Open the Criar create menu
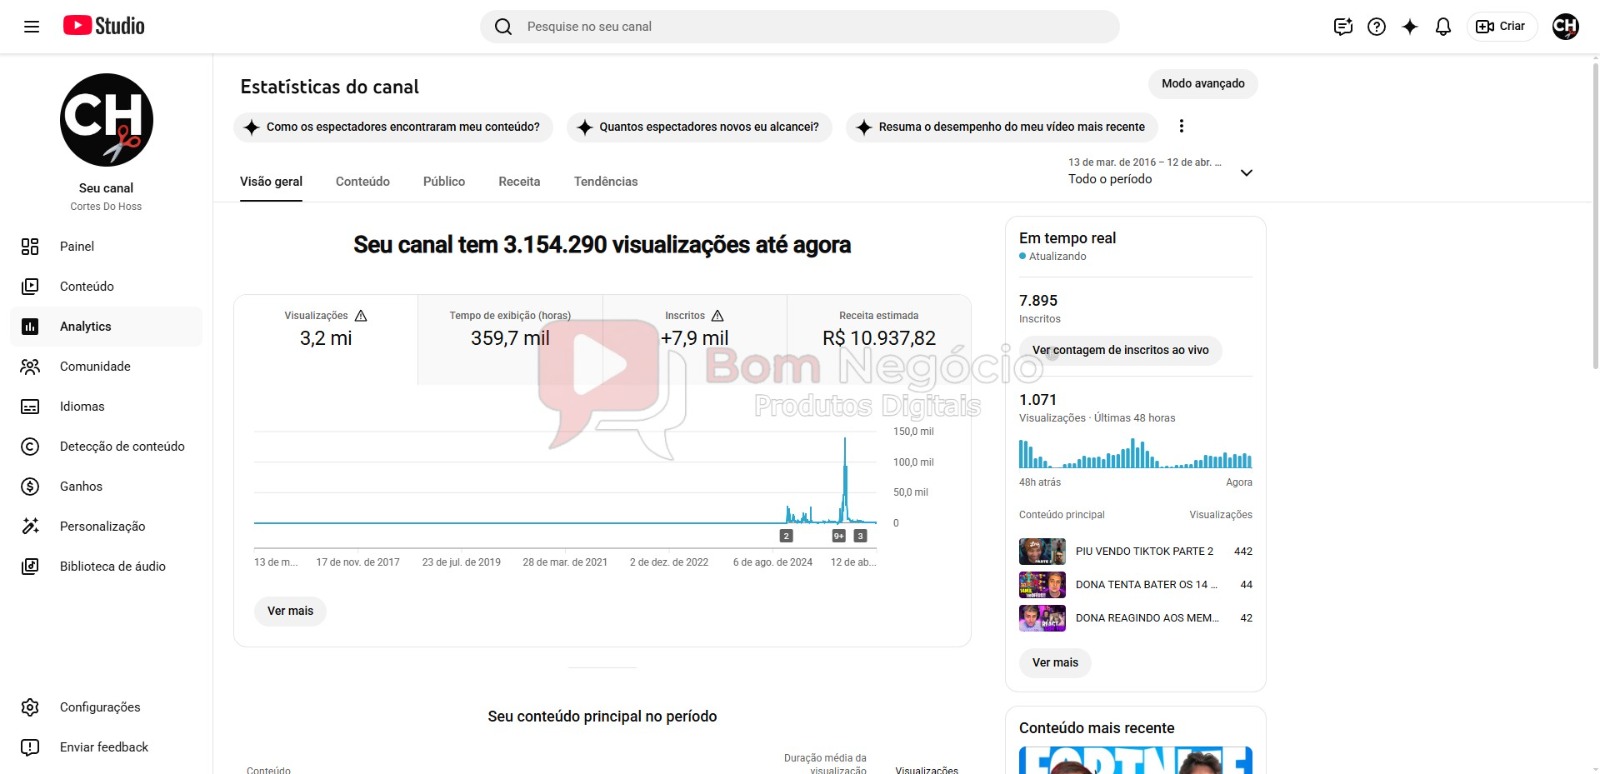The height and width of the screenshot is (774, 1600). pyautogui.click(x=1501, y=27)
